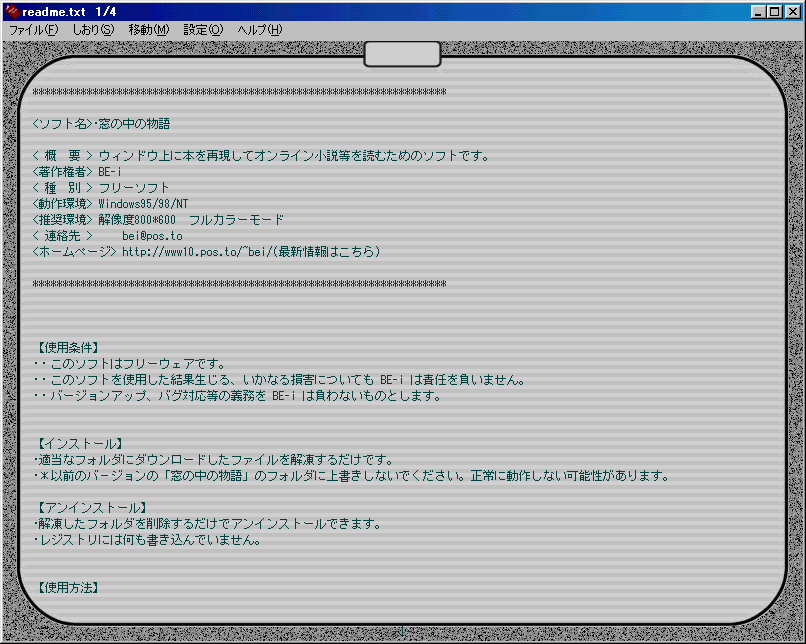Viewport: 806px width, 644px height.
Task: Open the 移動(M) menu
Action: tap(149, 30)
